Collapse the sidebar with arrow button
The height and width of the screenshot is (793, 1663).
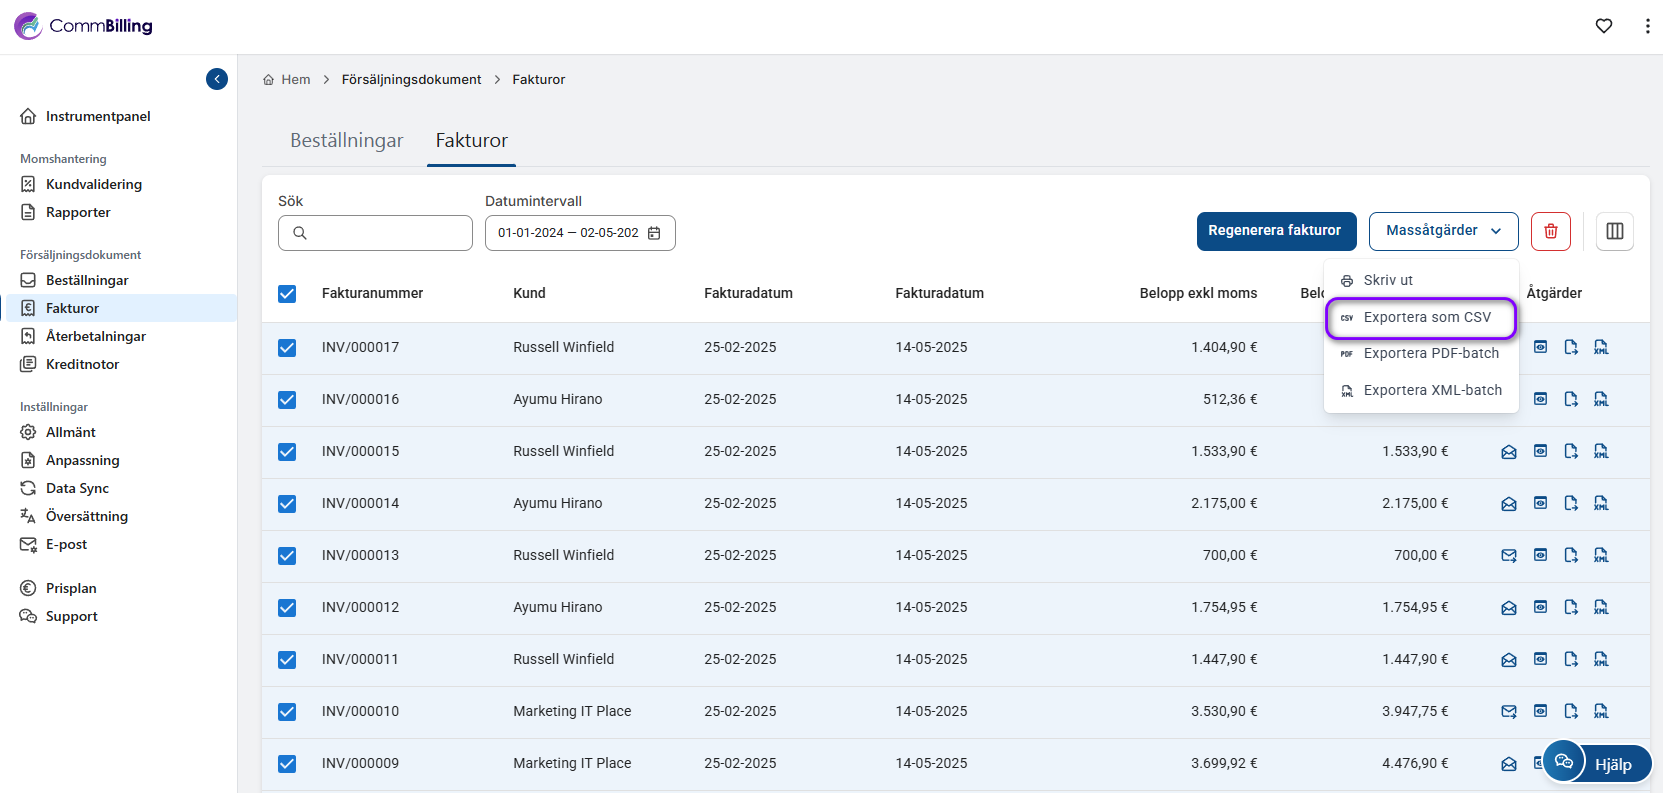tap(217, 79)
